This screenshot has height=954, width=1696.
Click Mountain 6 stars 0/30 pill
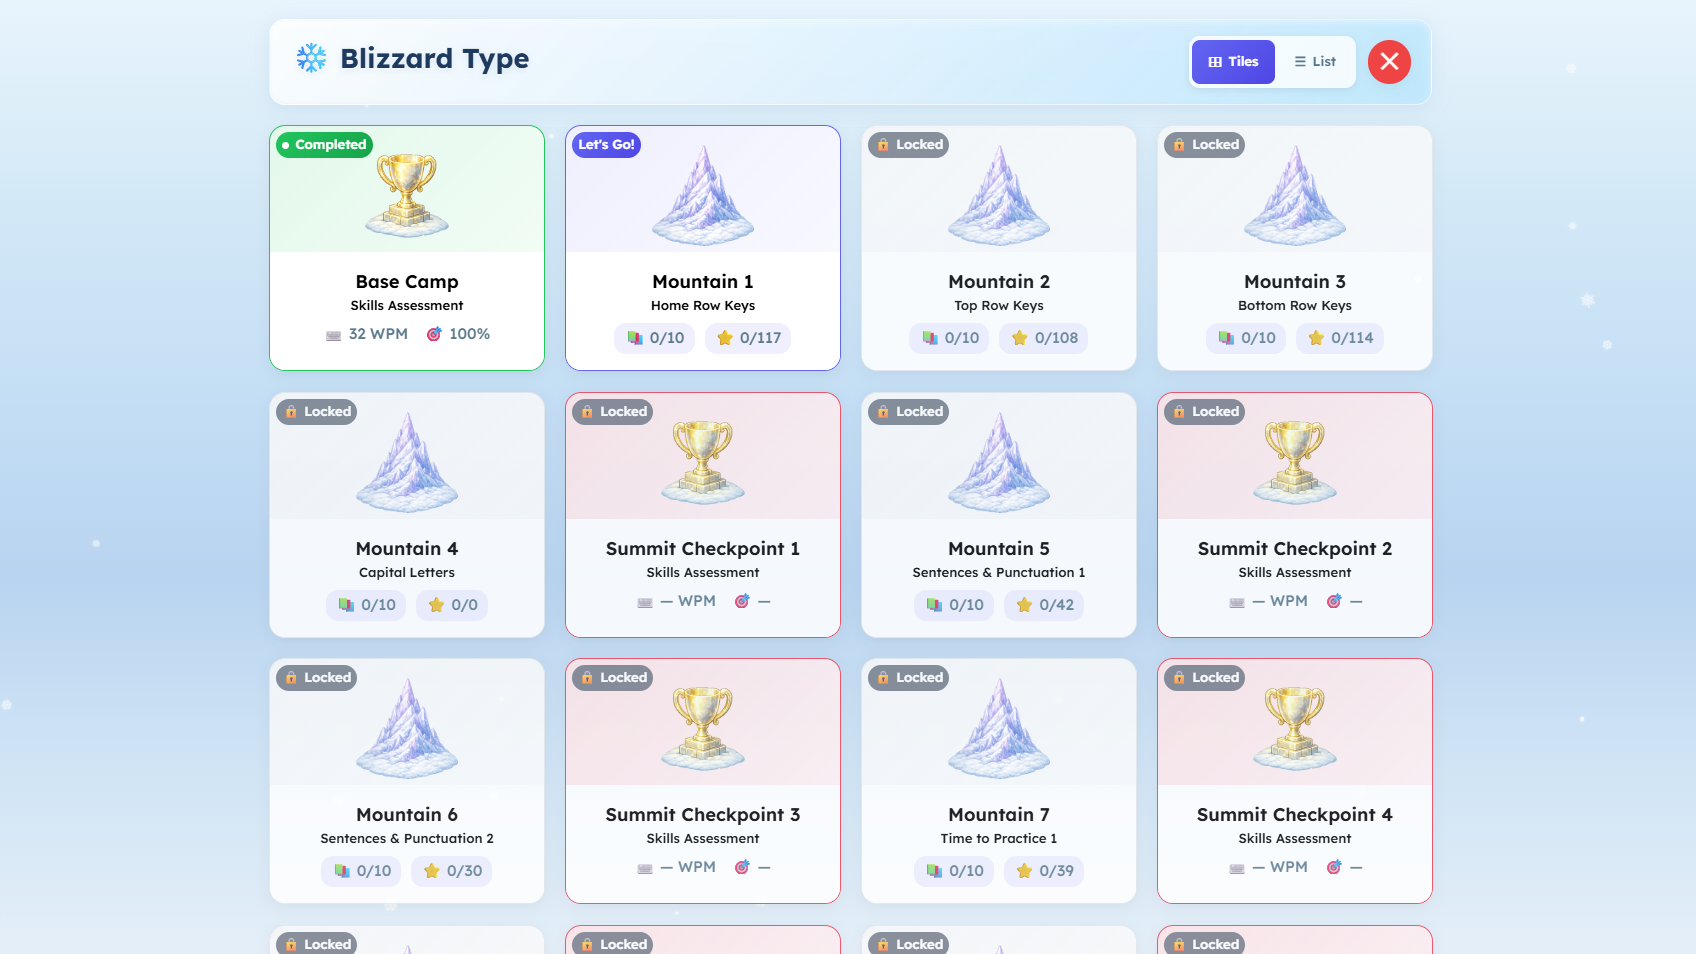(452, 871)
